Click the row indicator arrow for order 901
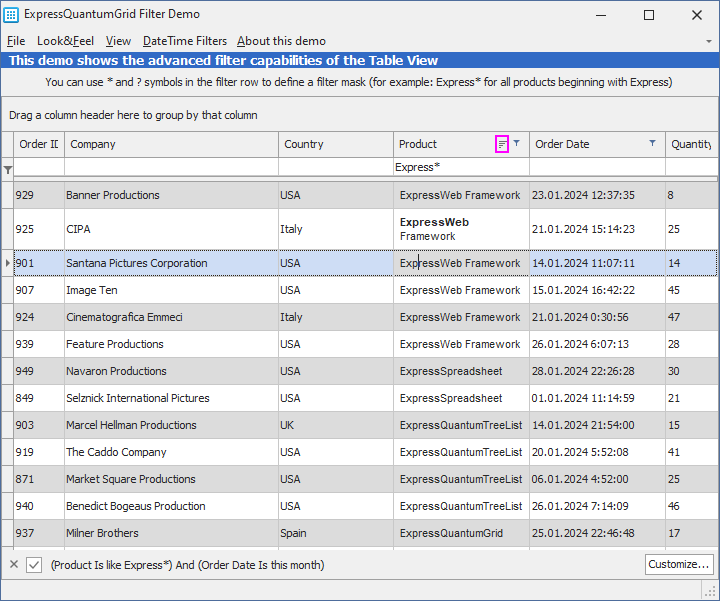 [8, 263]
